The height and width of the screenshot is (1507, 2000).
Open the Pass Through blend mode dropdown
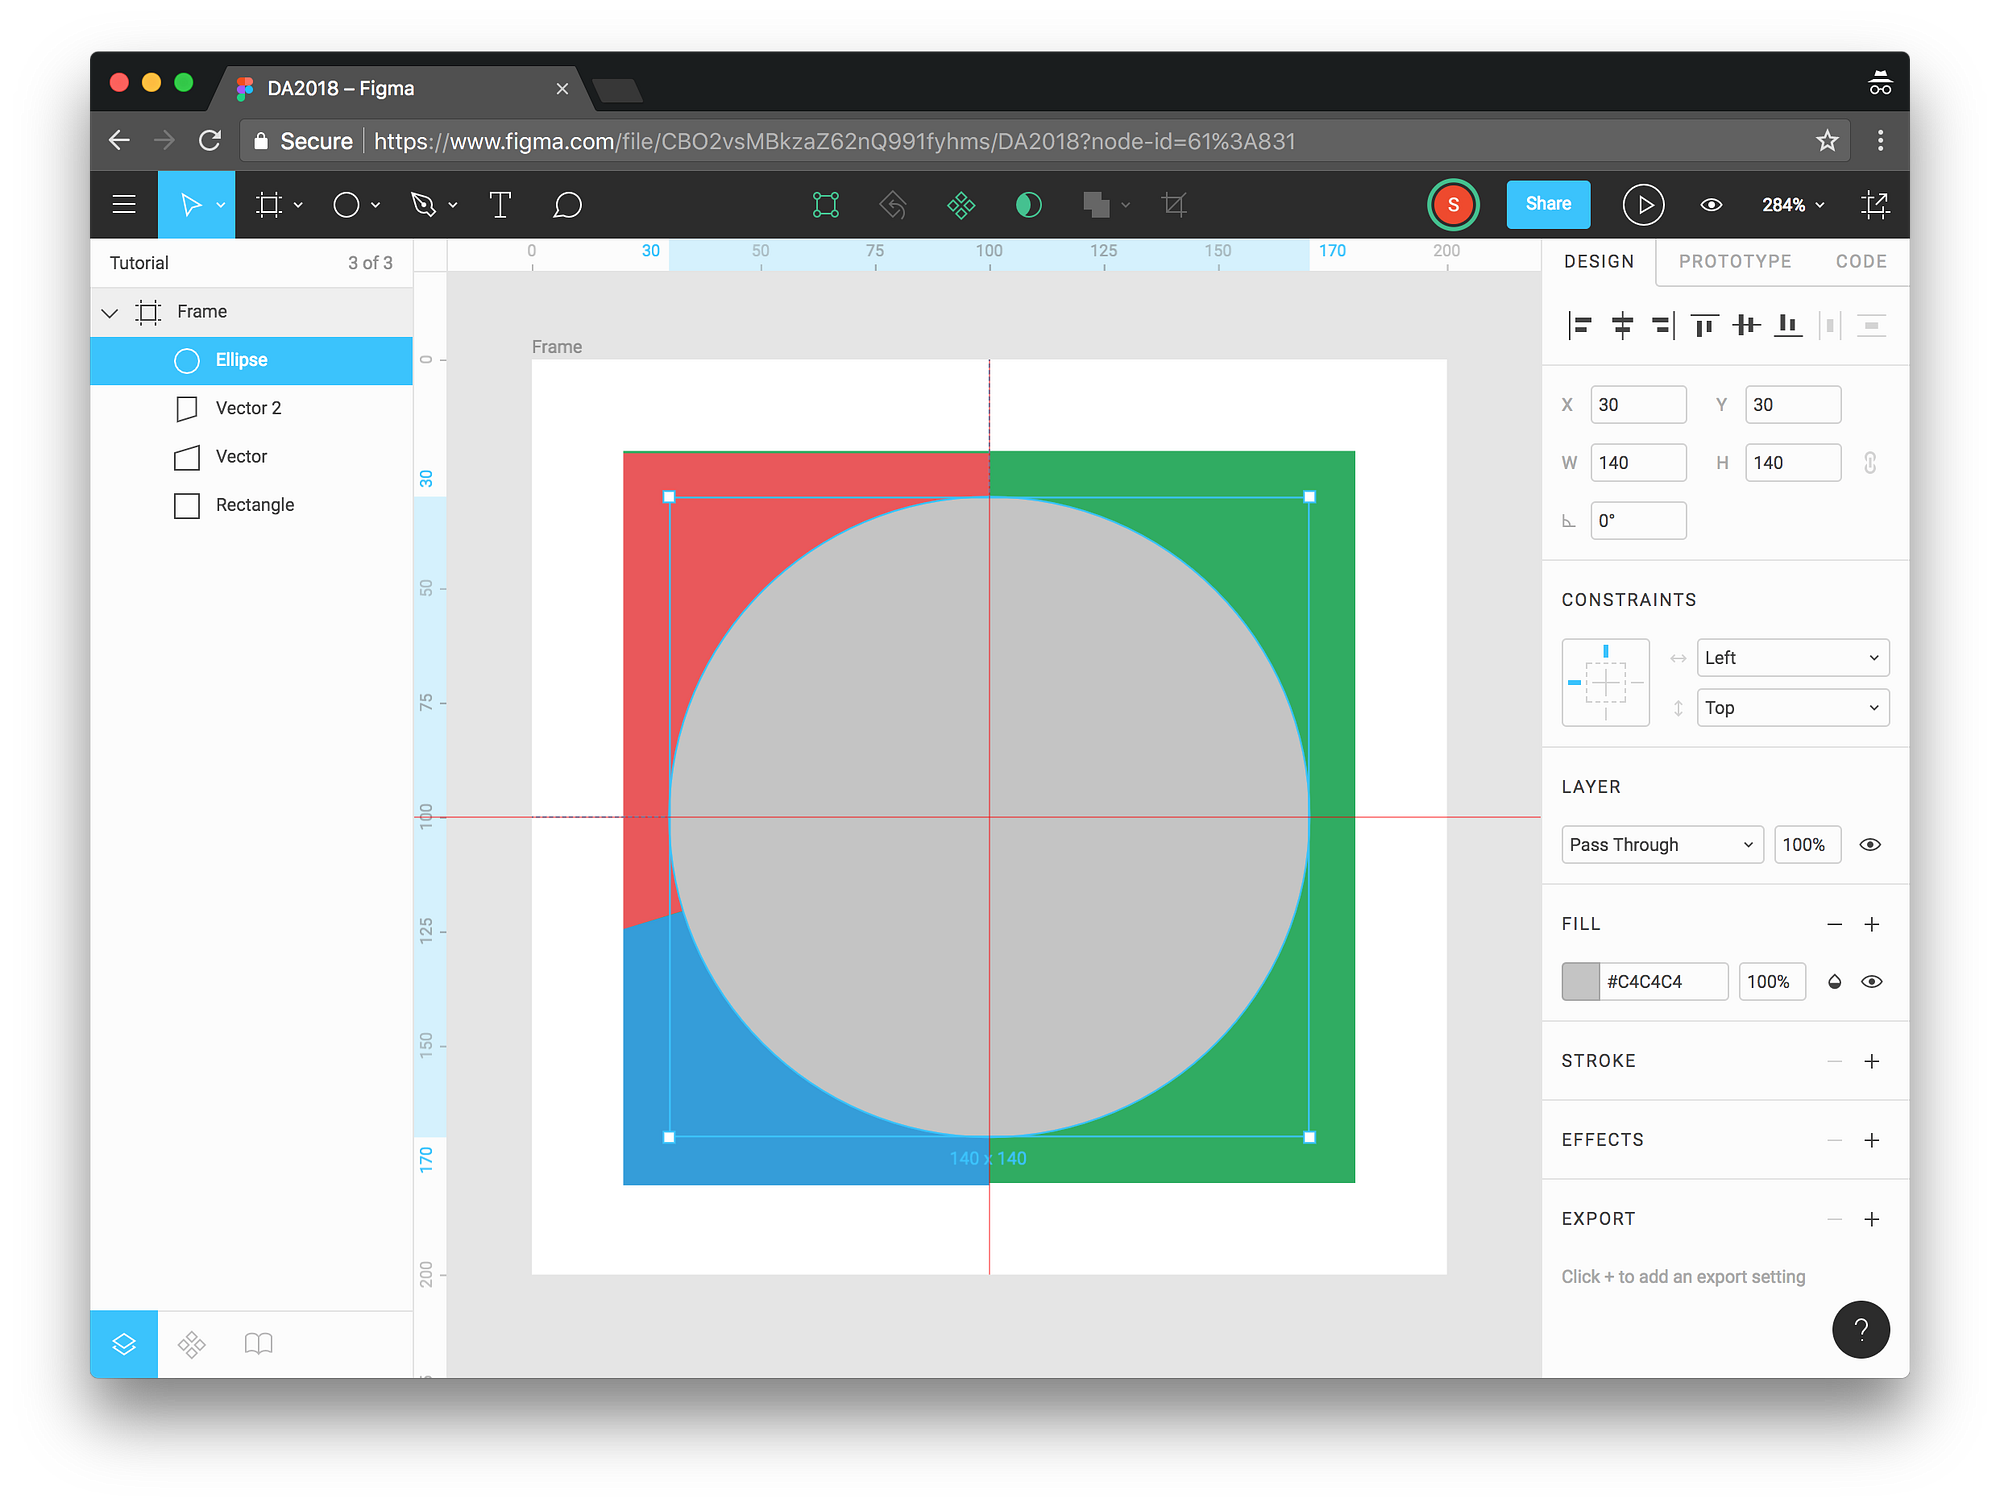[x=1662, y=845]
